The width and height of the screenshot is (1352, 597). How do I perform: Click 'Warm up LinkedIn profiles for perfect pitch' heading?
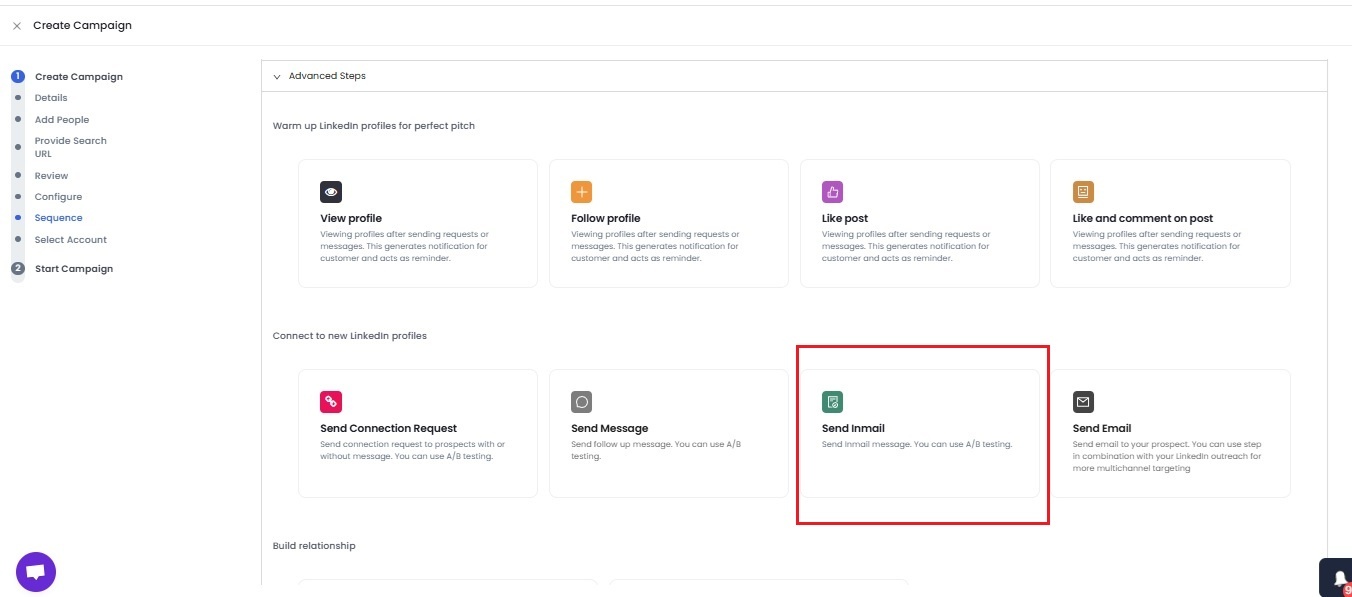click(374, 126)
